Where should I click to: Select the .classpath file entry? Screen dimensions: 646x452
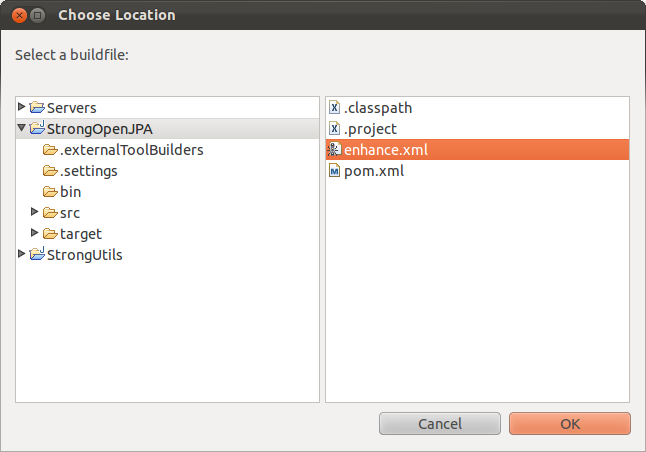pos(377,108)
